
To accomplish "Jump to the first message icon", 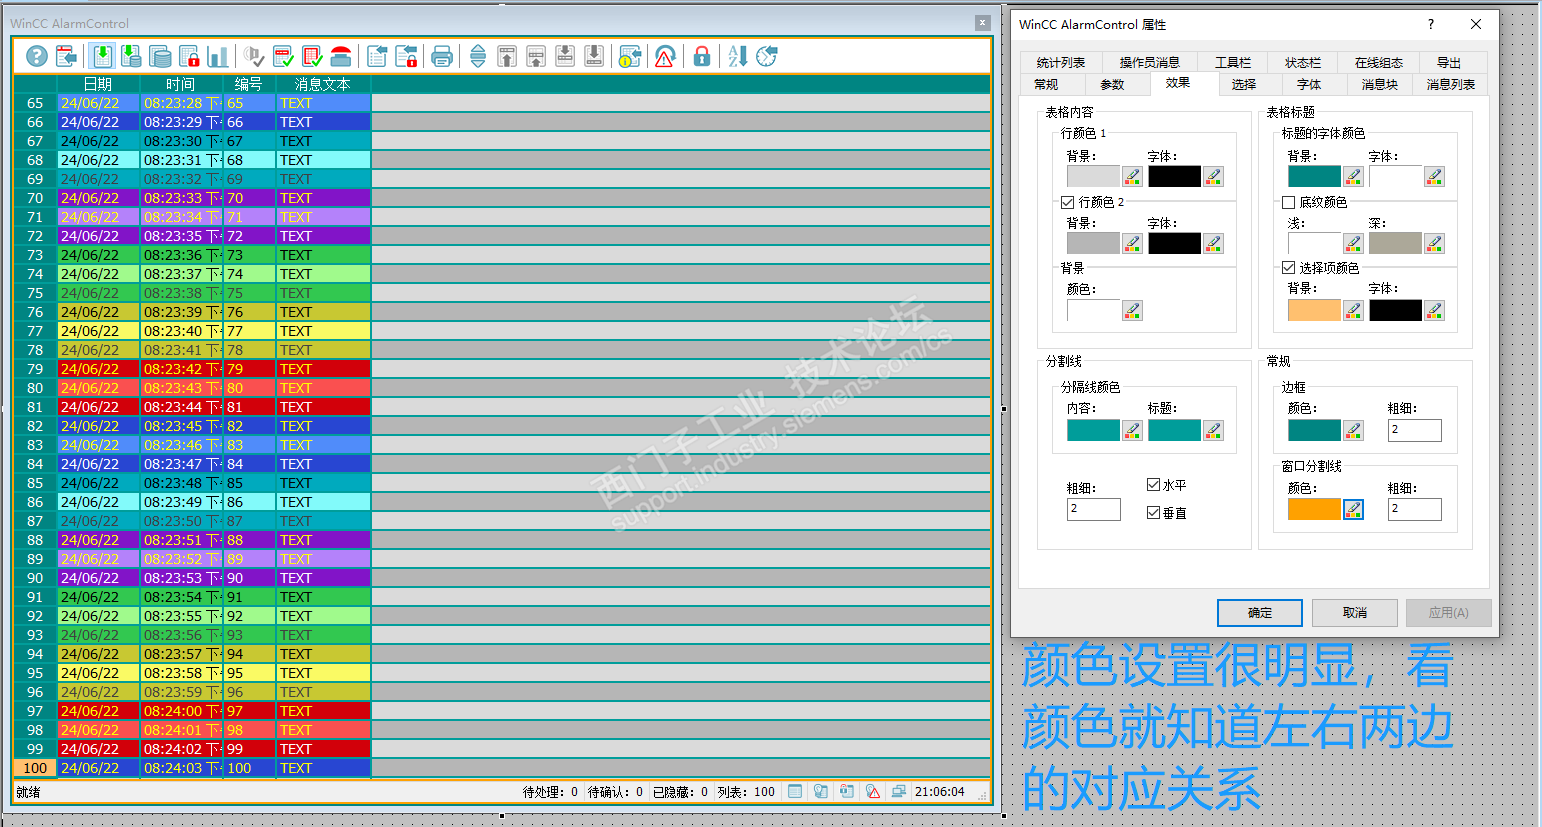I will pyautogui.click(x=507, y=57).
